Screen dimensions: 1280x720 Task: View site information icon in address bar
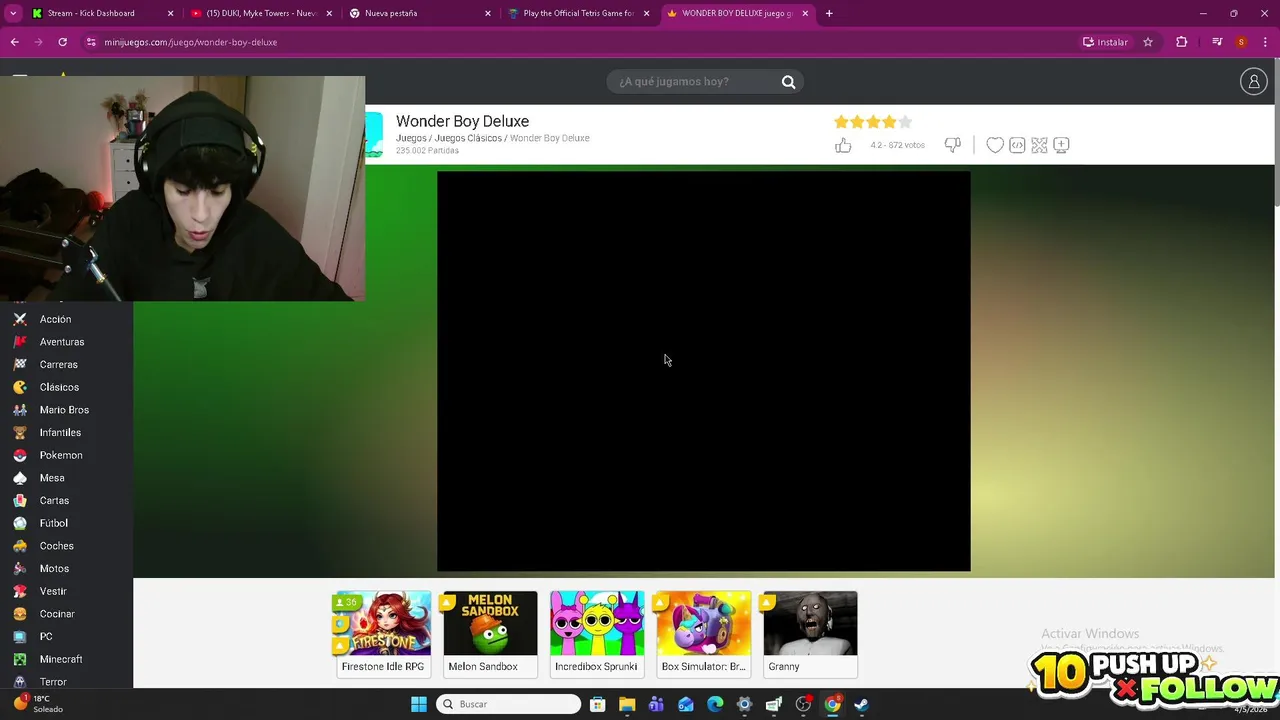[x=91, y=42]
